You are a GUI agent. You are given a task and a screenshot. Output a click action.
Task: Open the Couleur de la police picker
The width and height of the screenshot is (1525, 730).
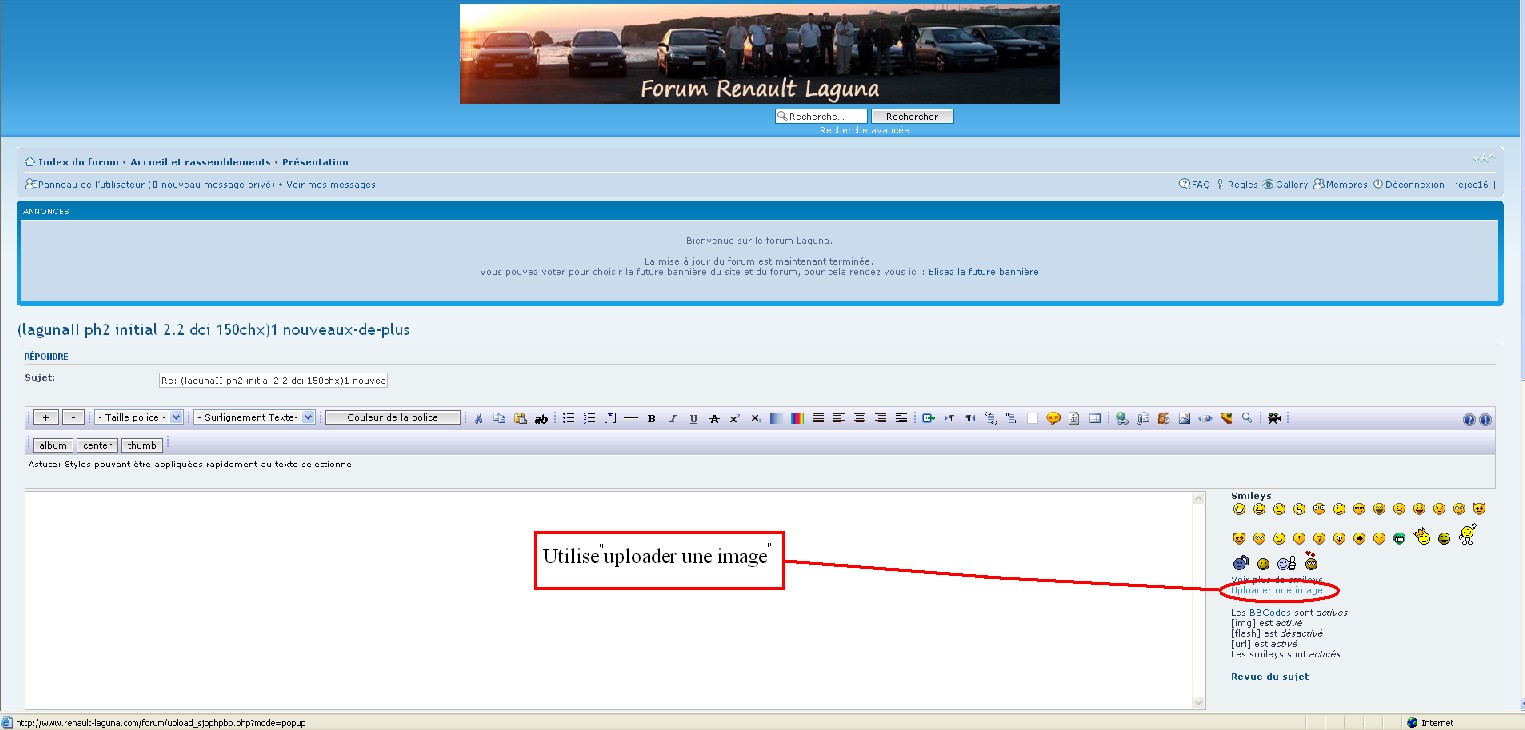(393, 418)
